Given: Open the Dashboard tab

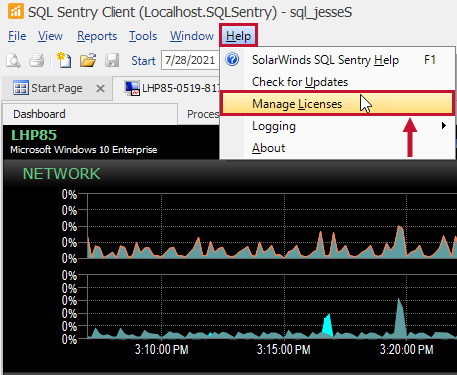Looking at the screenshot, I should [x=90, y=114].
